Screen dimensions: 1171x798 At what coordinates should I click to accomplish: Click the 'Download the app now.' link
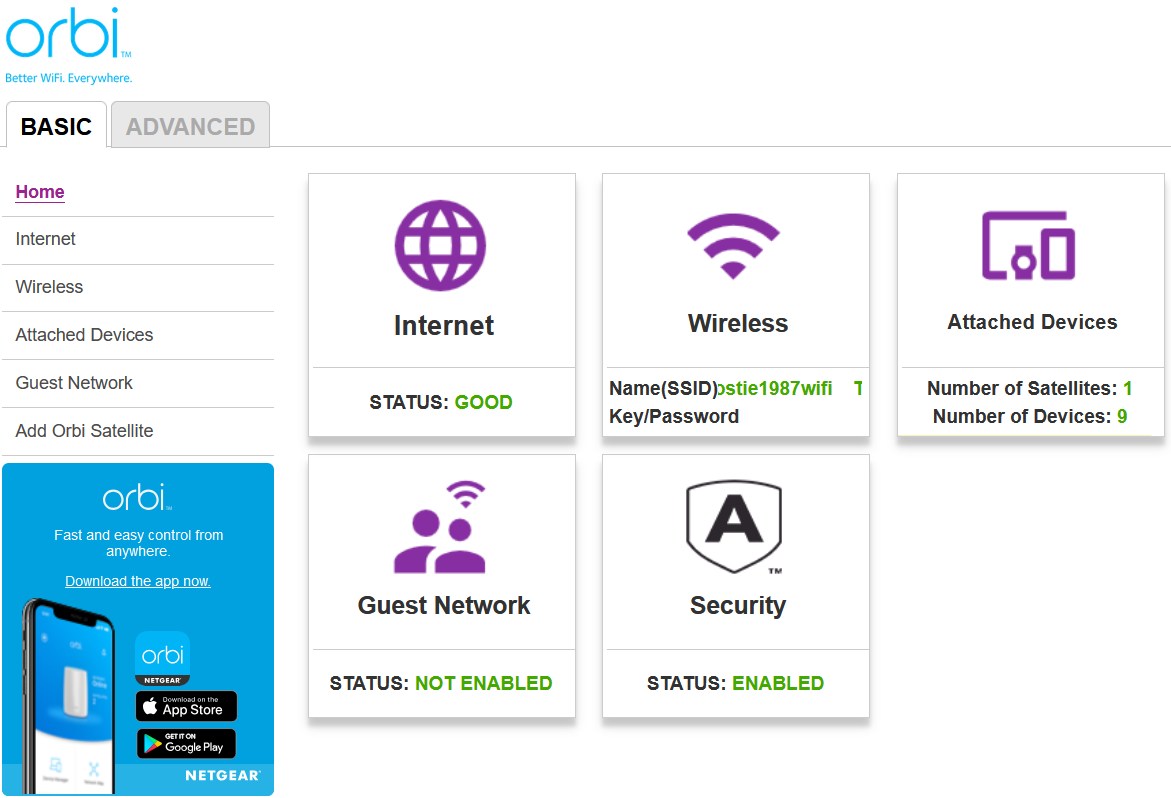click(x=137, y=581)
